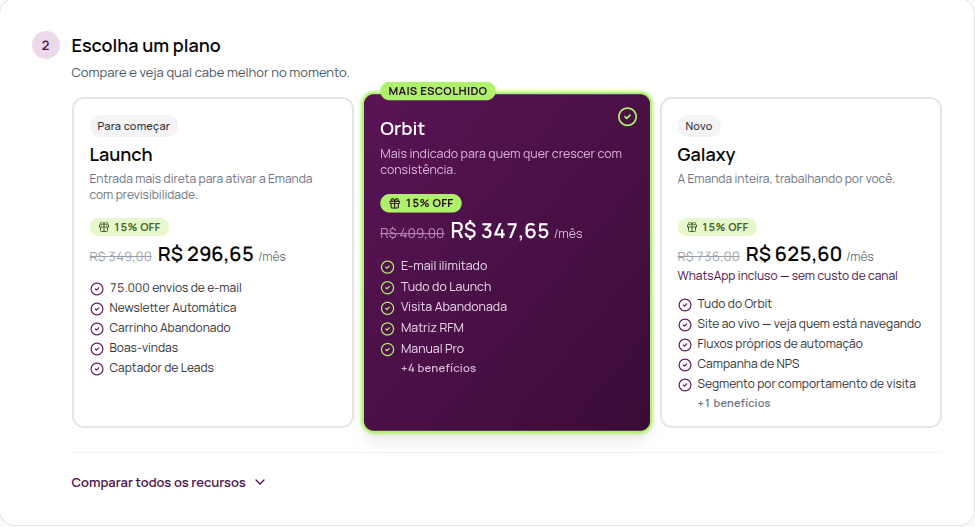Click 'Newsletter Automática' feature text
The width and height of the screenshot is (975, 527).
(173, 308)
